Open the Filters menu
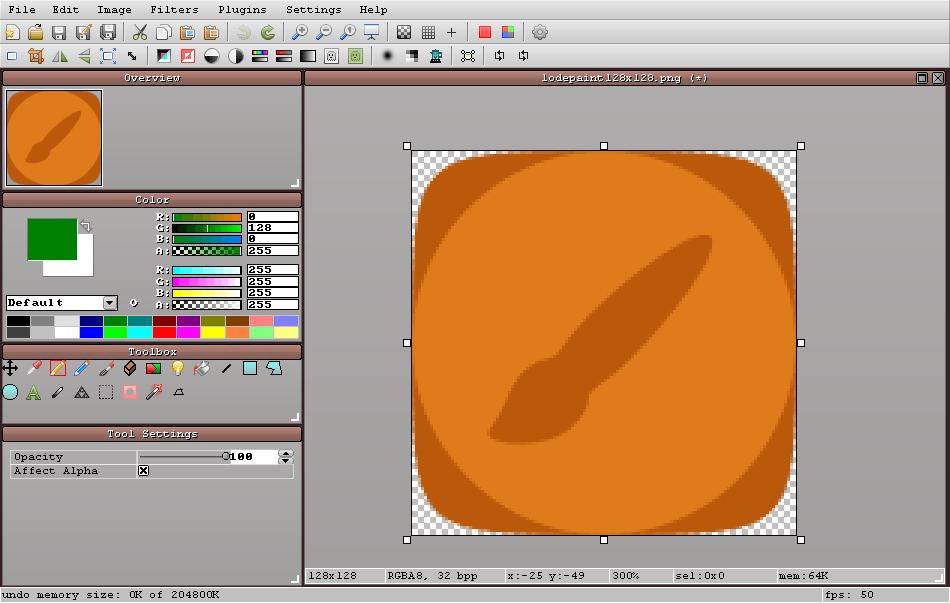Viewport: 950px width, 603px height. tap(174, 9)
